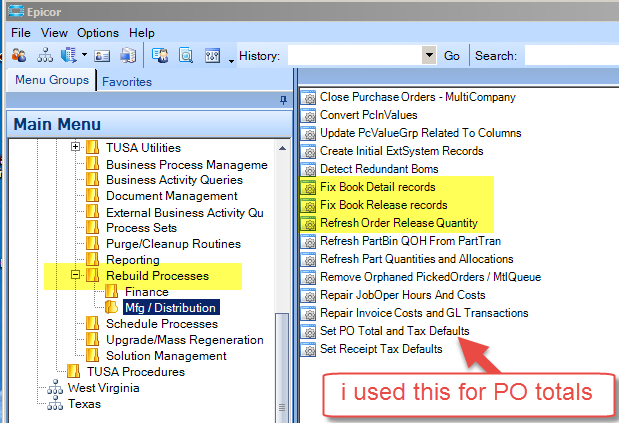
Task: Select Finance subfolder
Action: click(146, 292)
